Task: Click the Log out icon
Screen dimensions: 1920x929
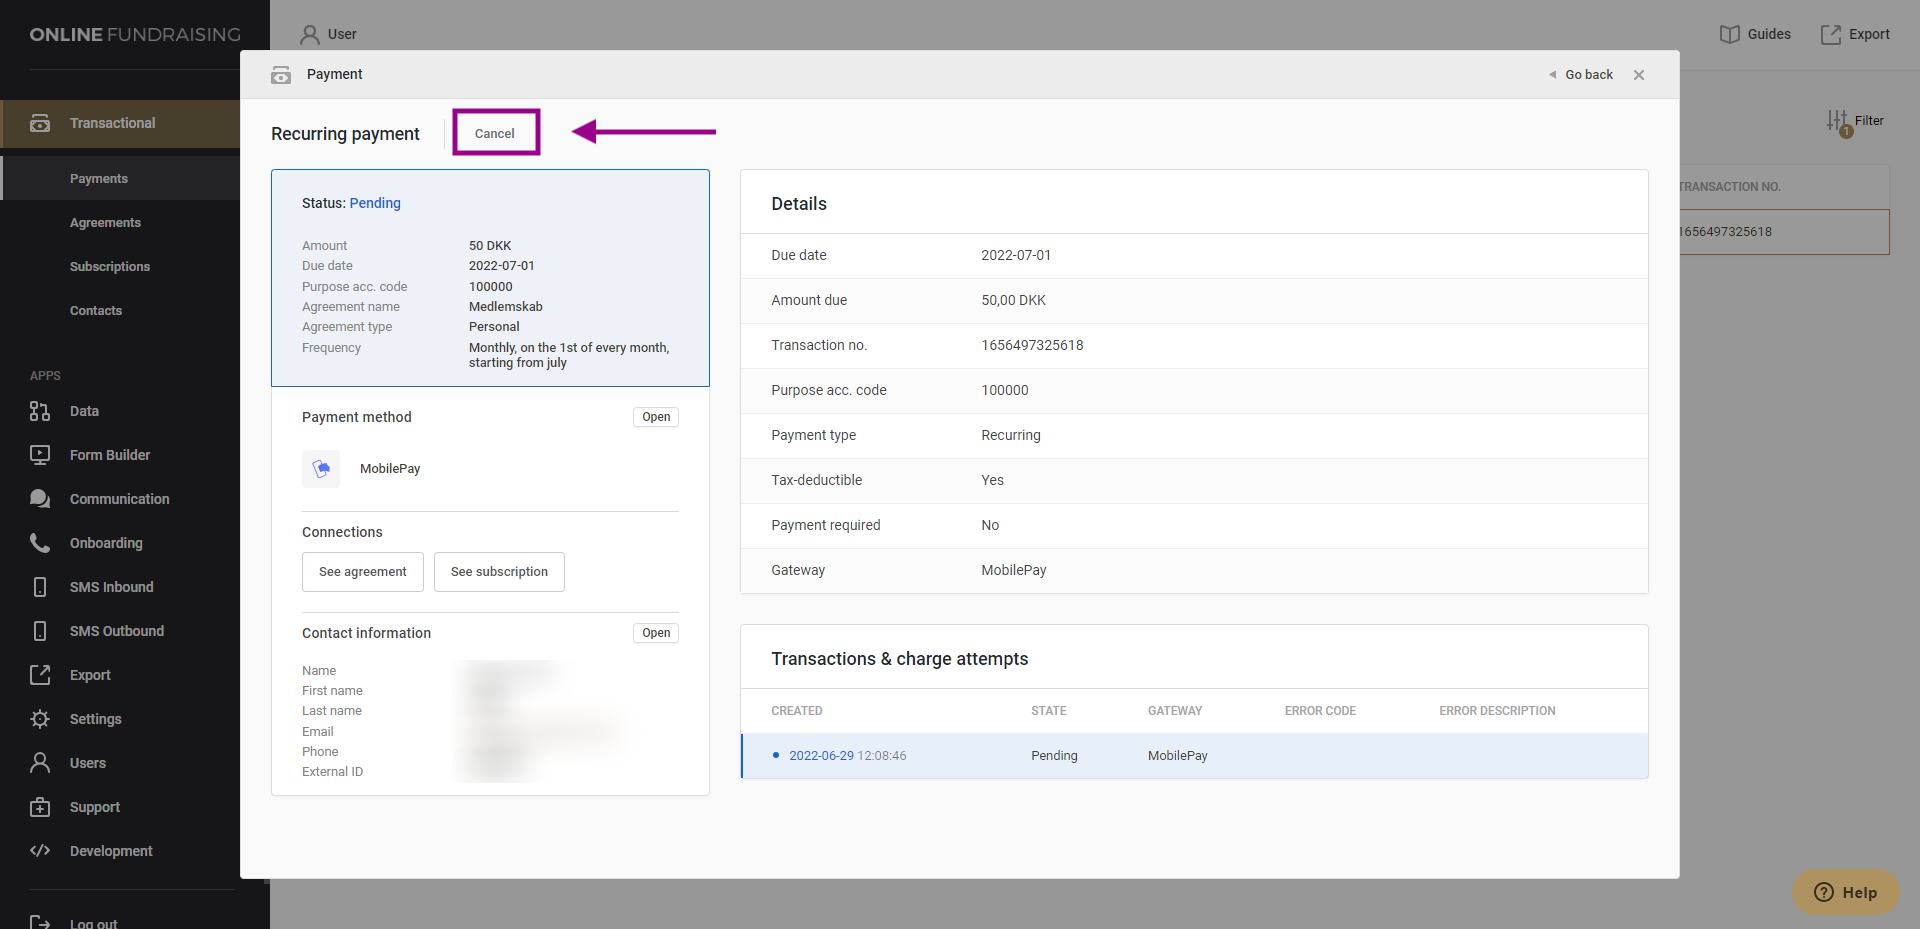Action: pos(40,922)
